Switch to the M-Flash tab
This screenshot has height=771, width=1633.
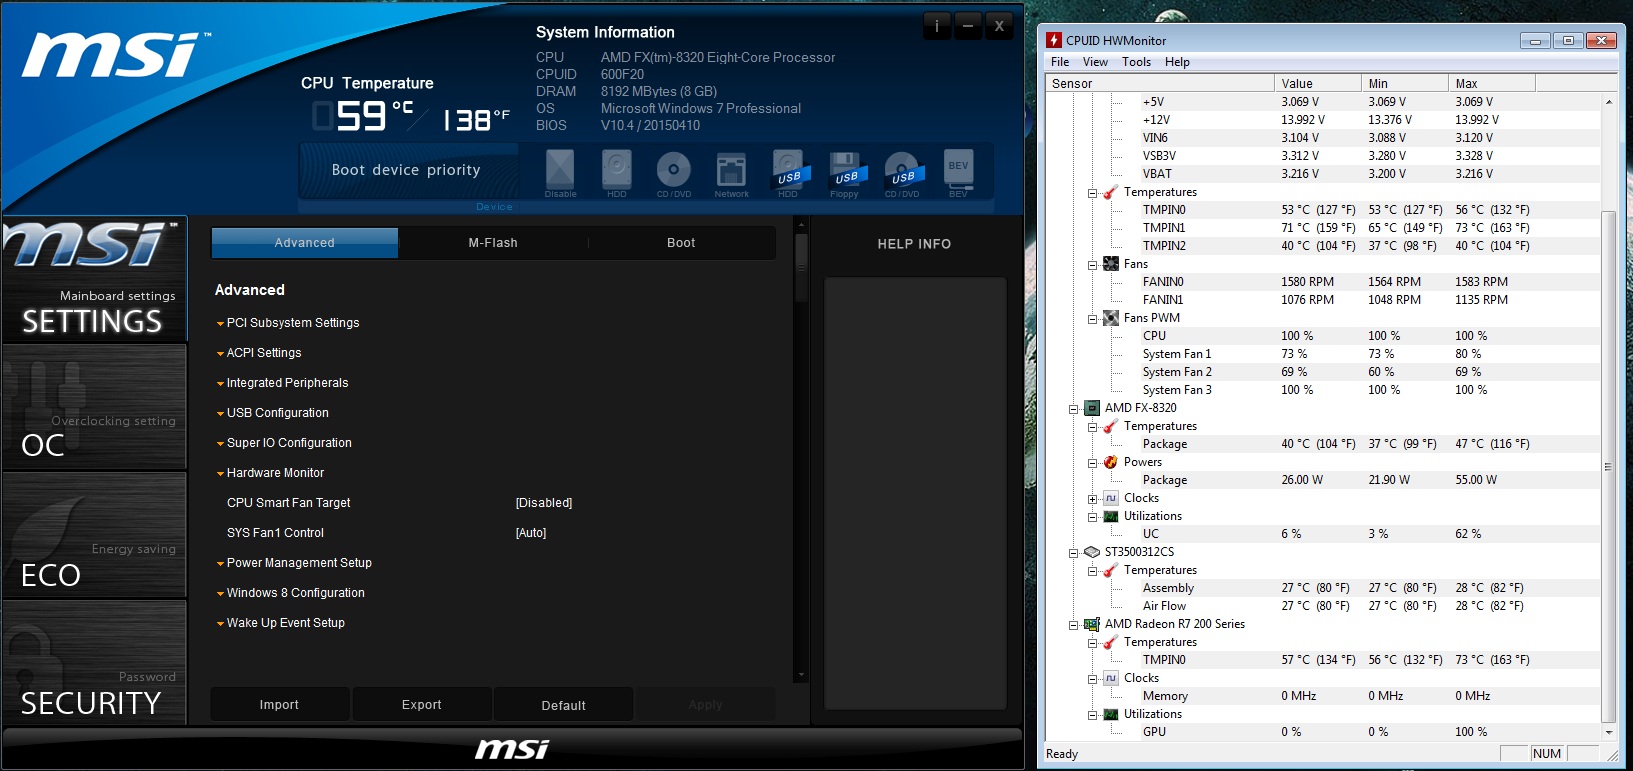click(x=493, y=243)
